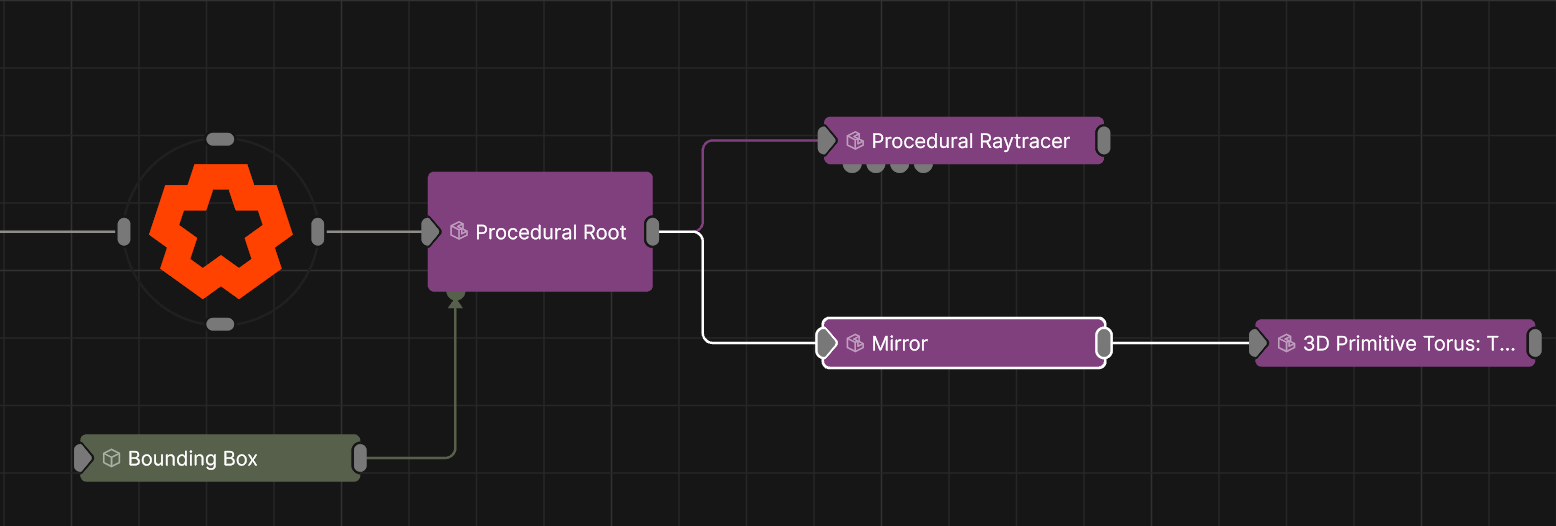Click the cube icon on Procedural Raytracer
Screen dimensions: 1556x526
coord(855,141)
